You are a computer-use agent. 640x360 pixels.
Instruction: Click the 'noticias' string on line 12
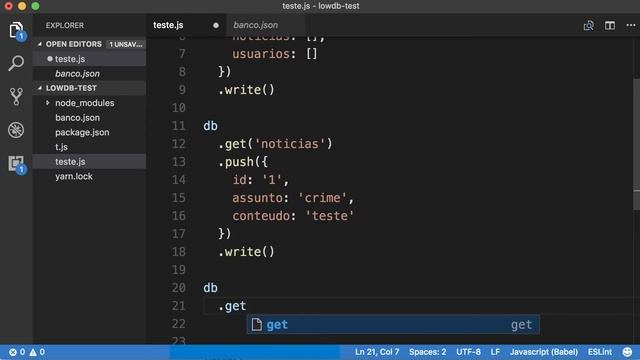[x=290, y=144]
